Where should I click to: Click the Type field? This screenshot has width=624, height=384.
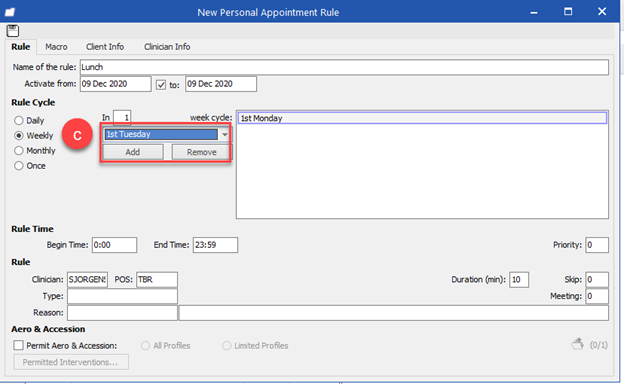coord(122,296)
